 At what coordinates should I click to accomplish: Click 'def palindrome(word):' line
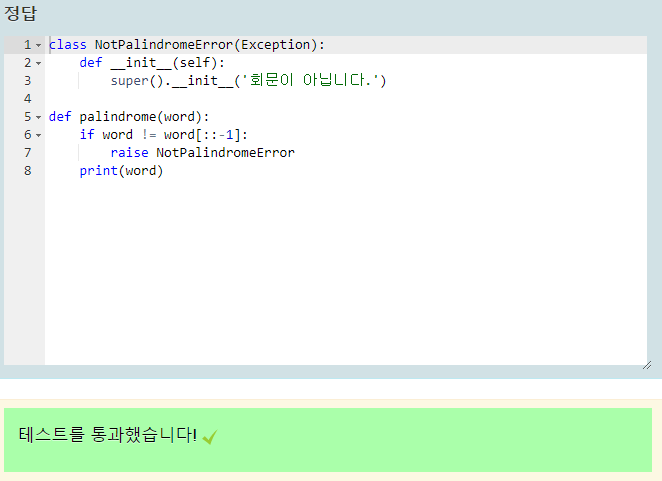(129, 117)
